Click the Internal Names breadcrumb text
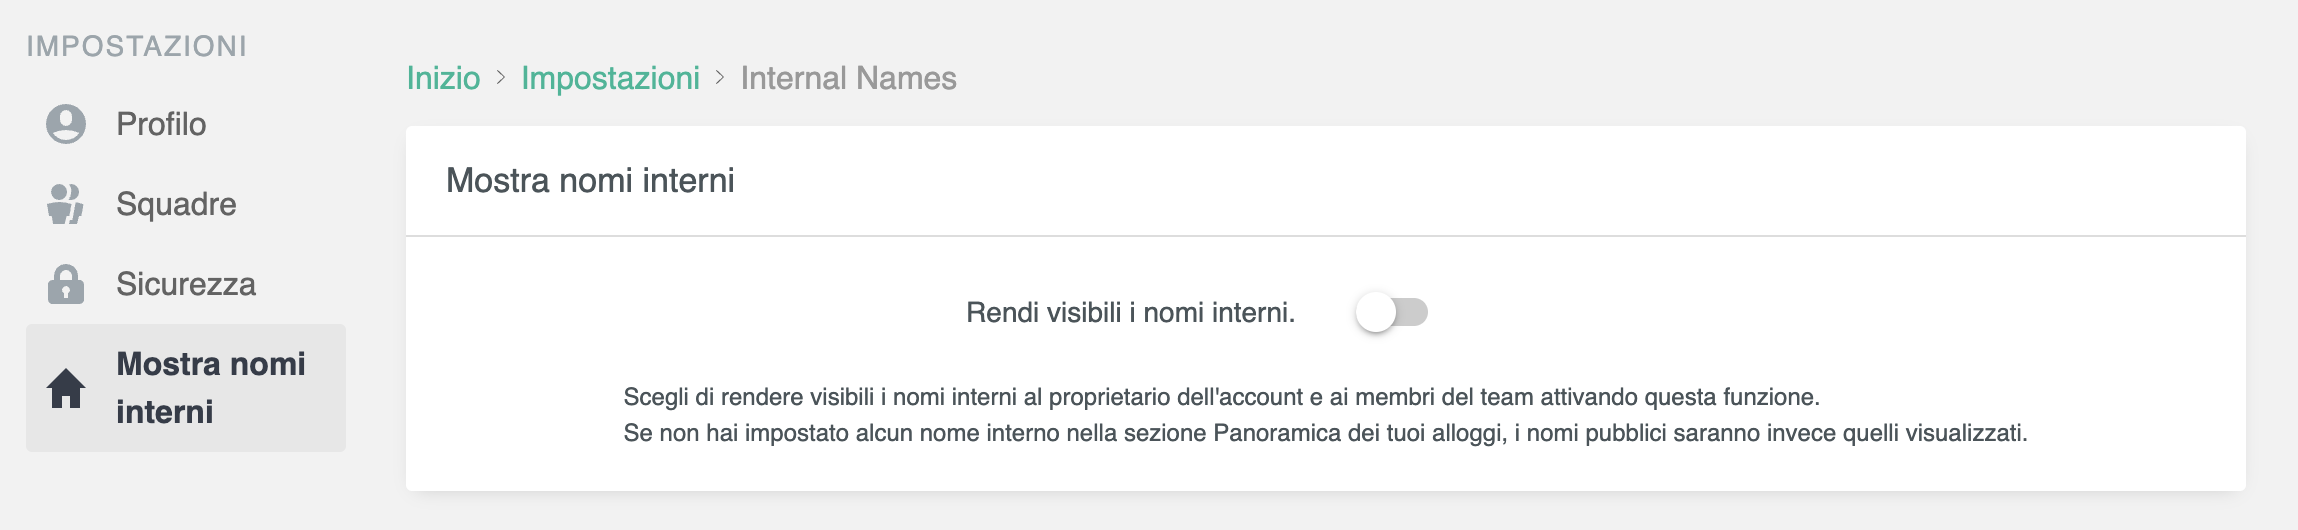 tap(848, 78)
